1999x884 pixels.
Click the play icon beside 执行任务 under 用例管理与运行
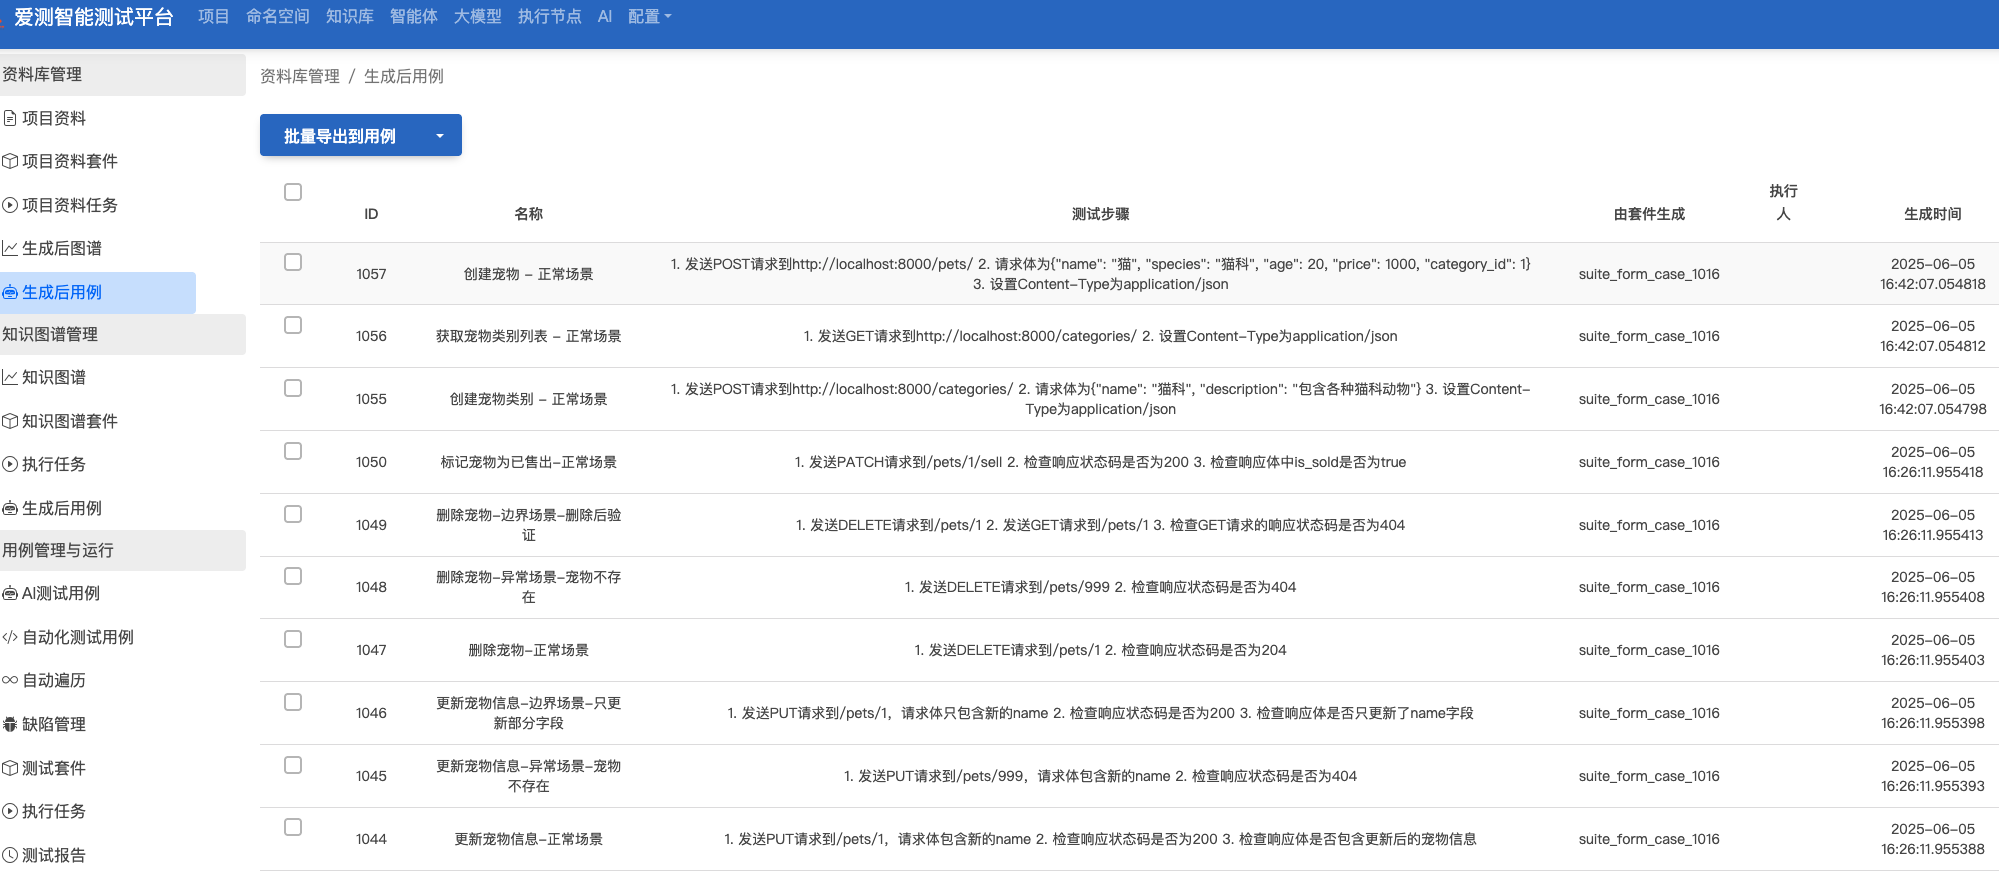pyautogui.click(x=10, y=811)
